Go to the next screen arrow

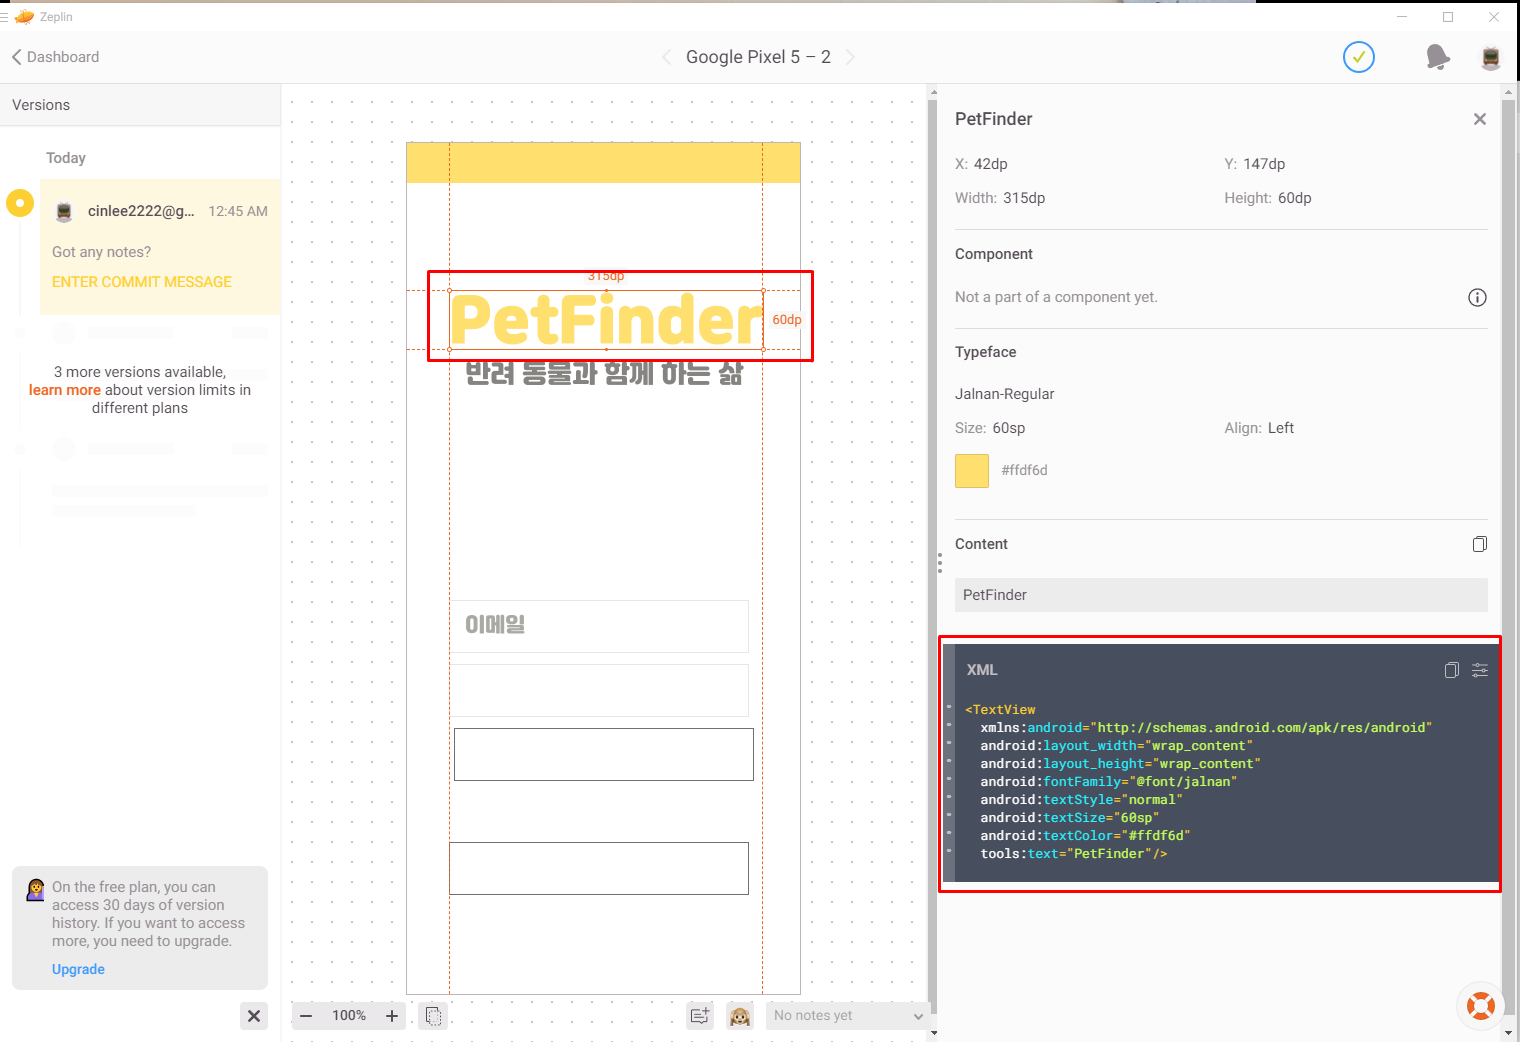coord(850,57)
